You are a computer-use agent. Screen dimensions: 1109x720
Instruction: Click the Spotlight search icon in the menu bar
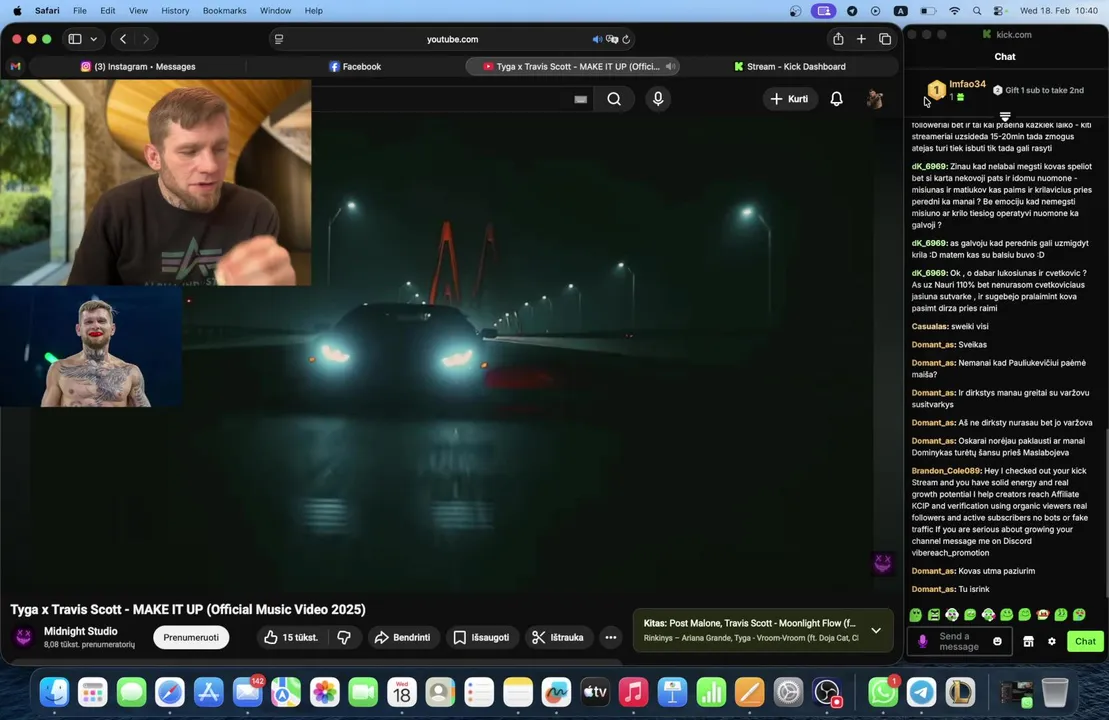click(977, 11)
